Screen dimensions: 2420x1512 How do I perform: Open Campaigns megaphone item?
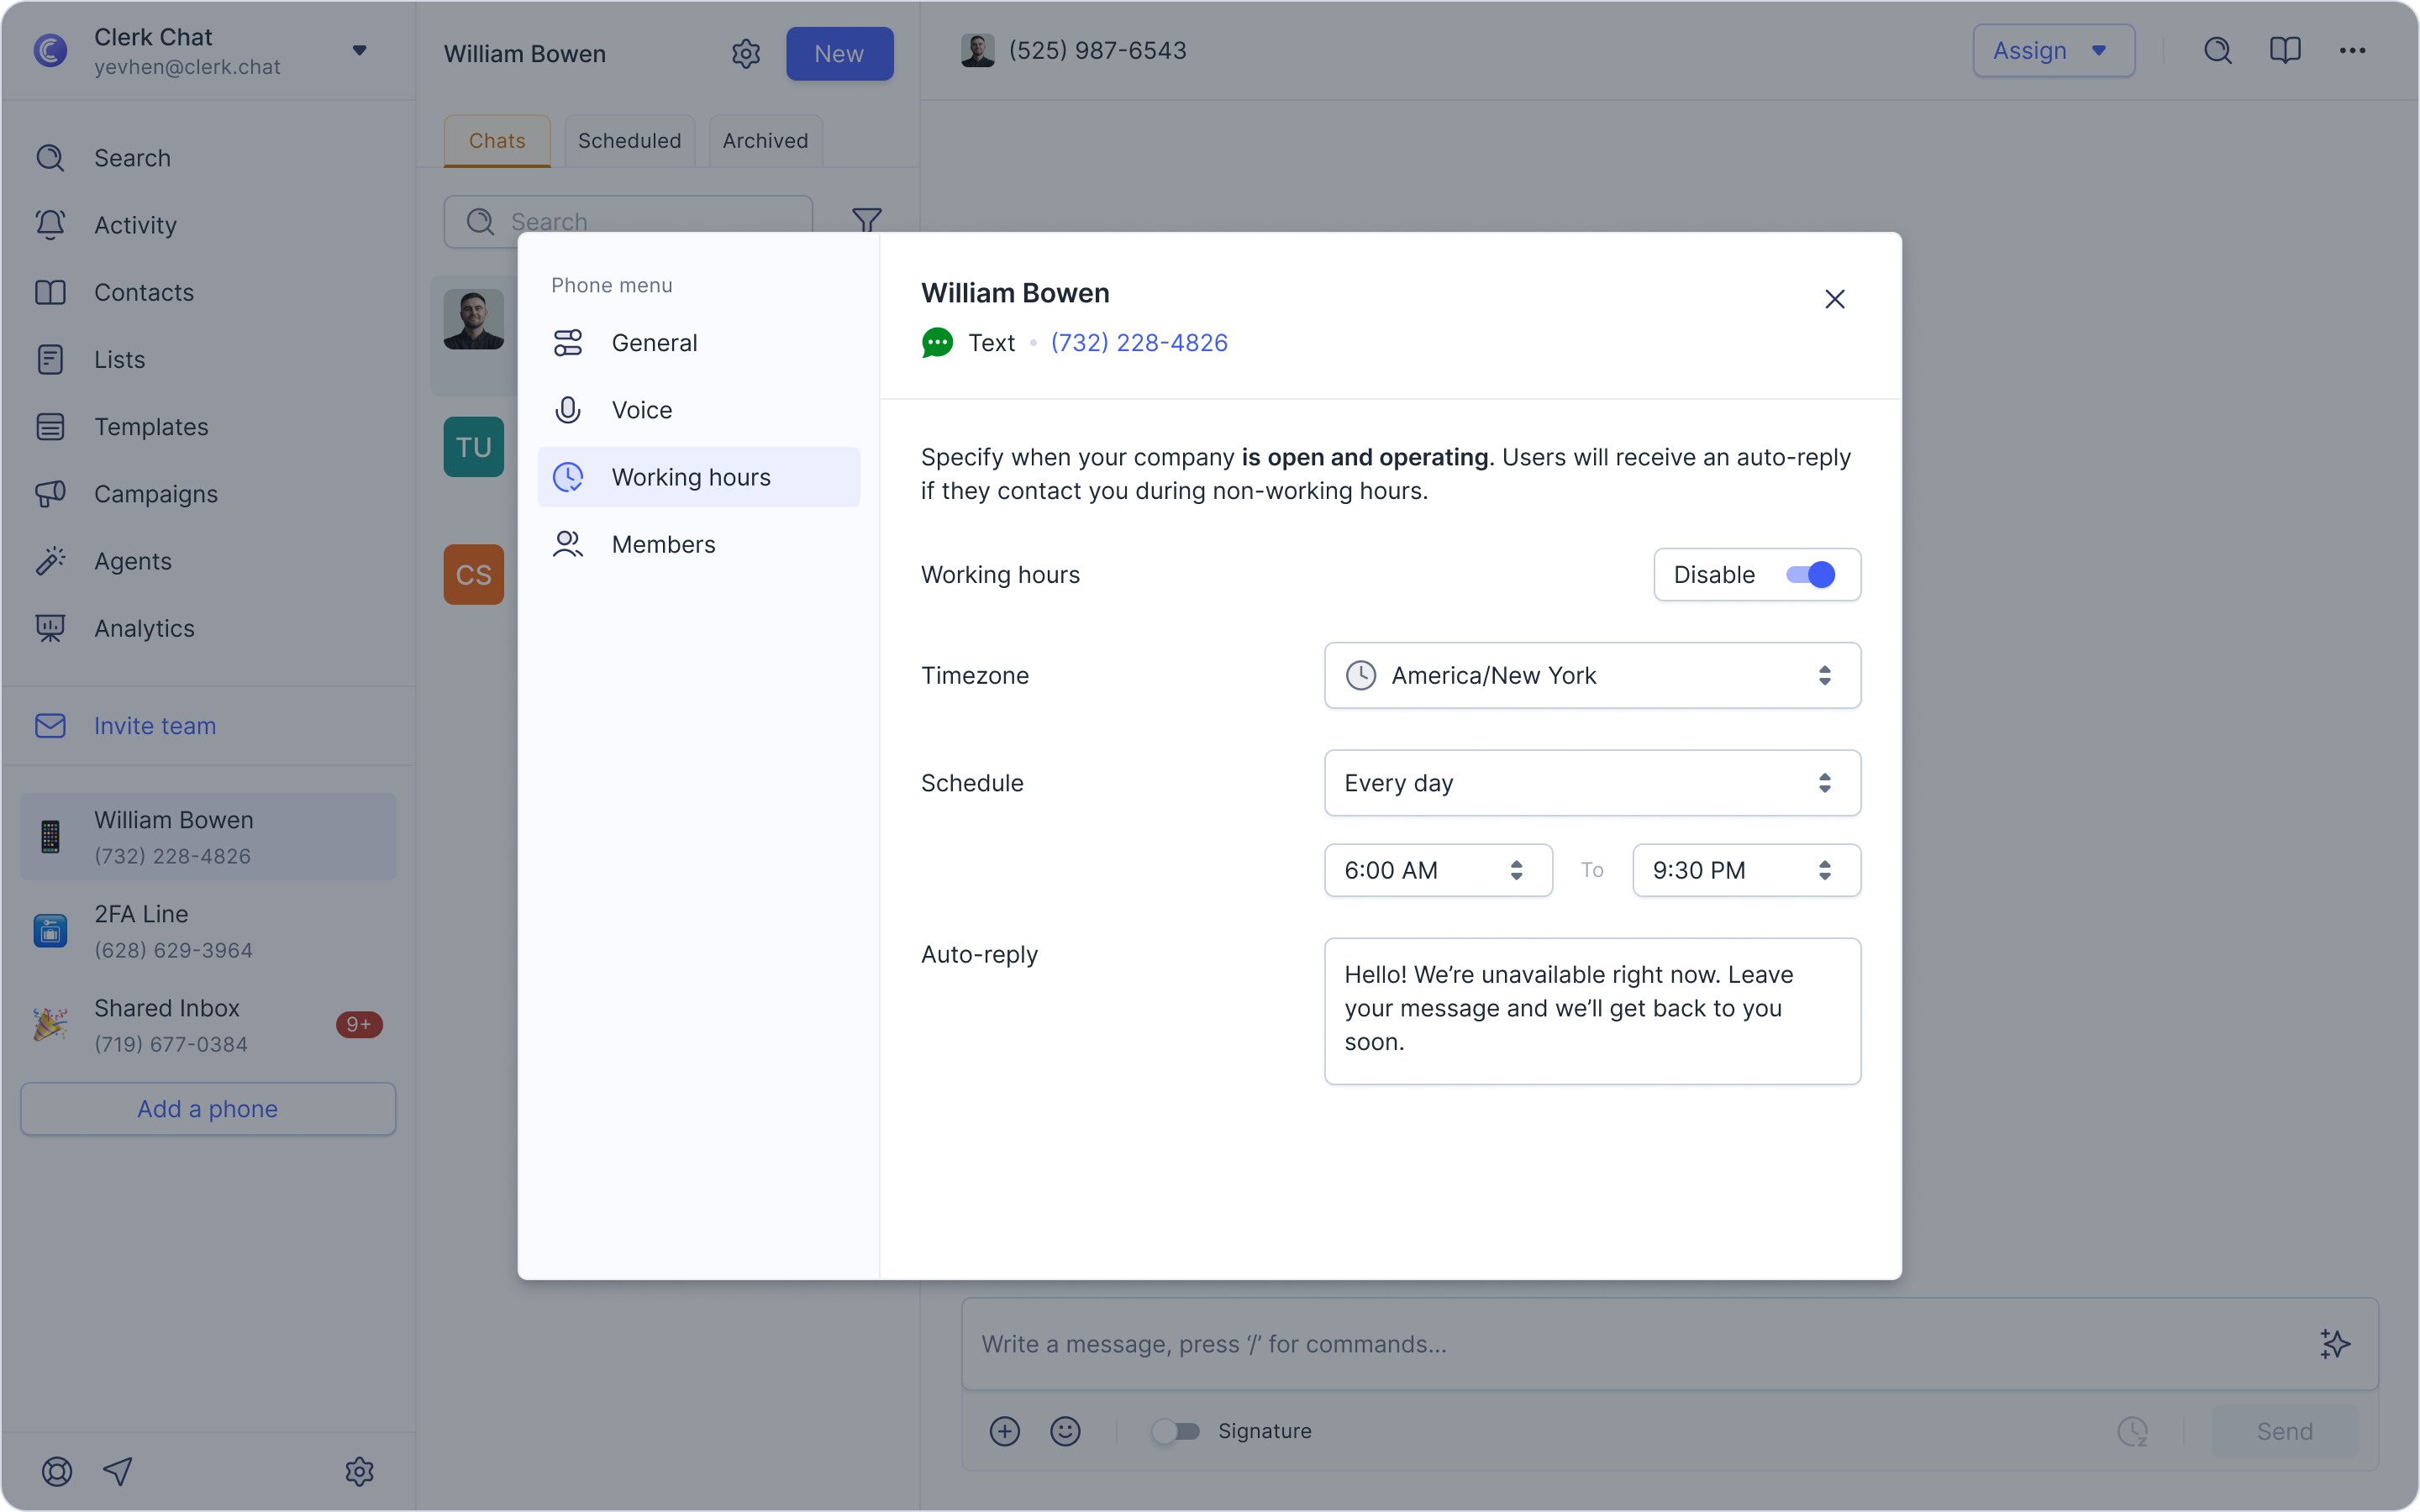(208, 494)
